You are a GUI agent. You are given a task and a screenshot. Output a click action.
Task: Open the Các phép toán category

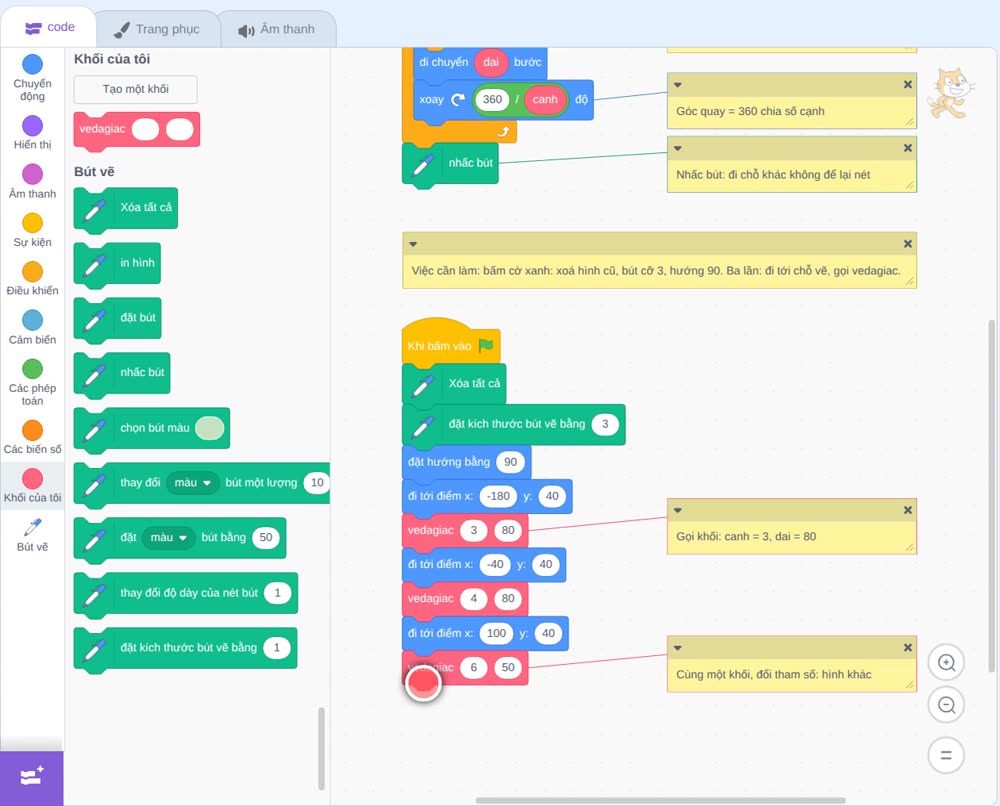point(32,383)
